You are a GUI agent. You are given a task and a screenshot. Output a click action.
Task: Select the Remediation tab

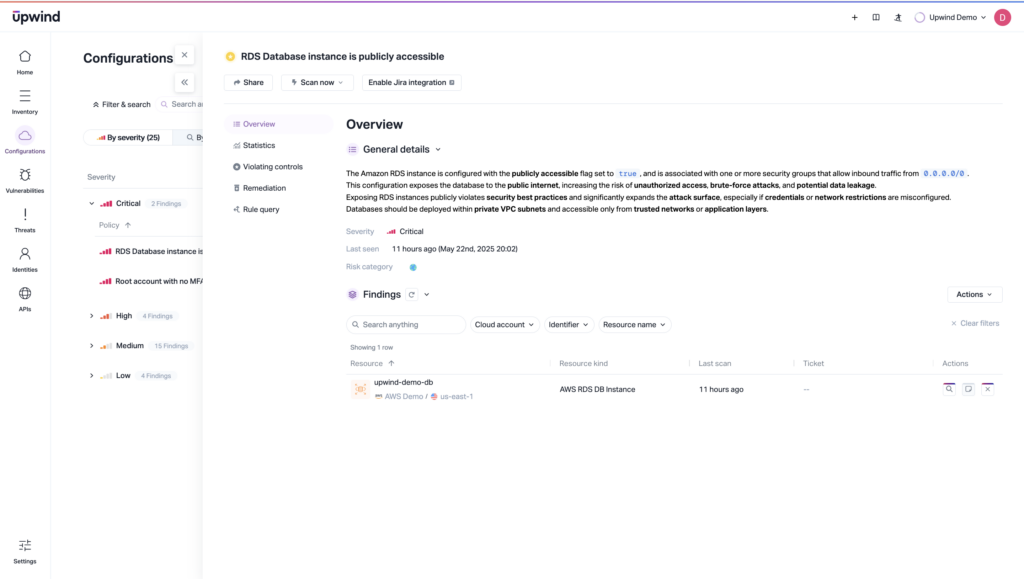point(279,188)
